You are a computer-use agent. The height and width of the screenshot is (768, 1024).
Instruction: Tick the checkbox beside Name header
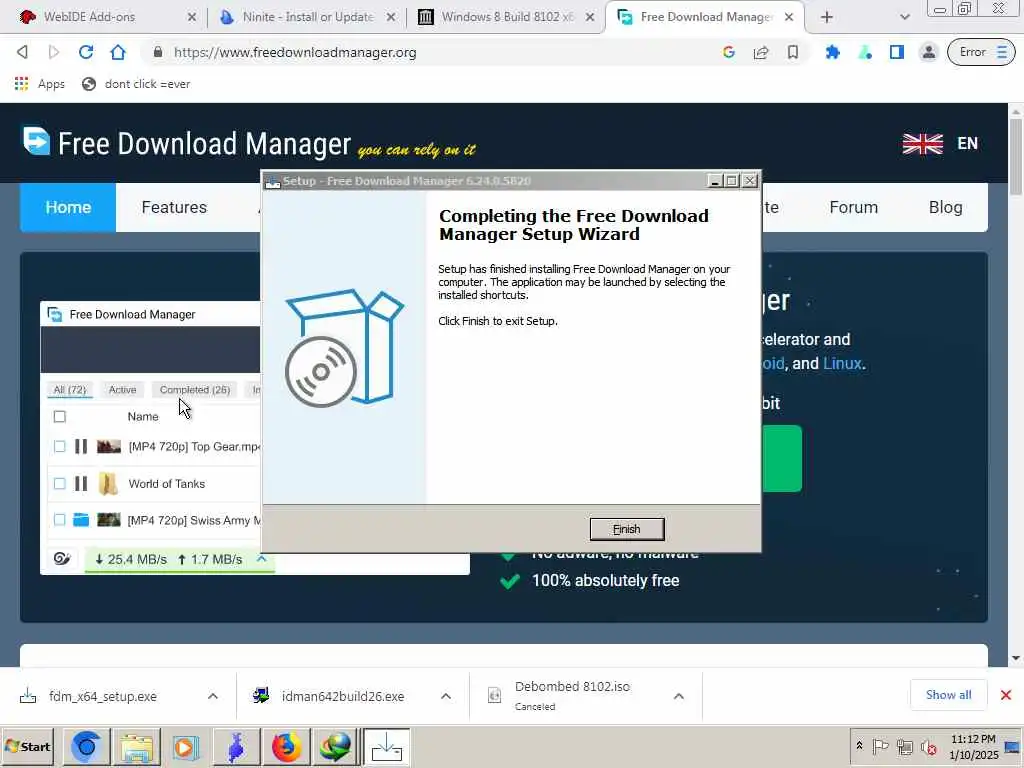click(59, 417)
